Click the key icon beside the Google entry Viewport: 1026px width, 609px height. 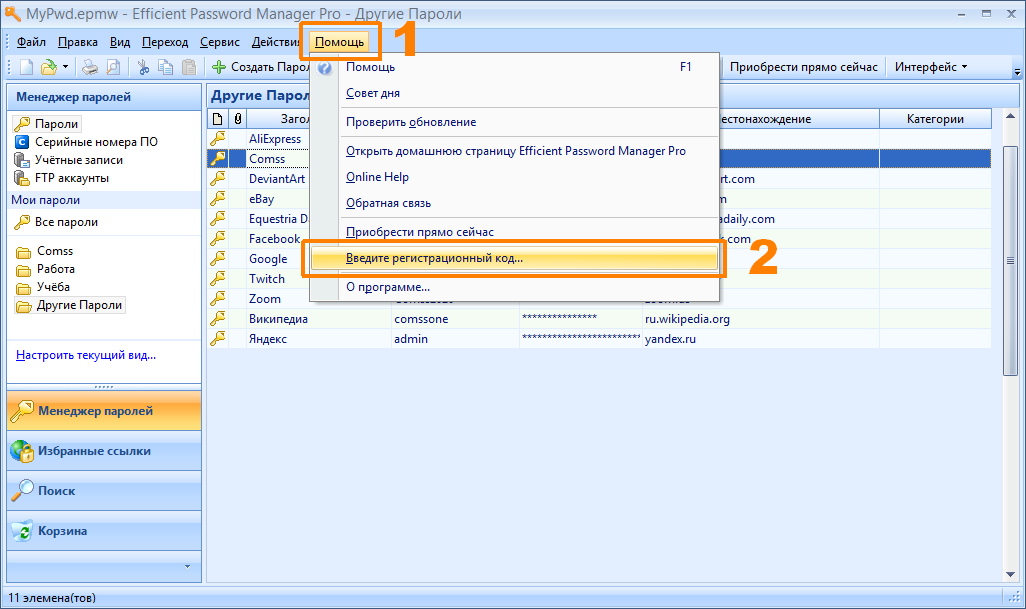[x=218, y=258]
